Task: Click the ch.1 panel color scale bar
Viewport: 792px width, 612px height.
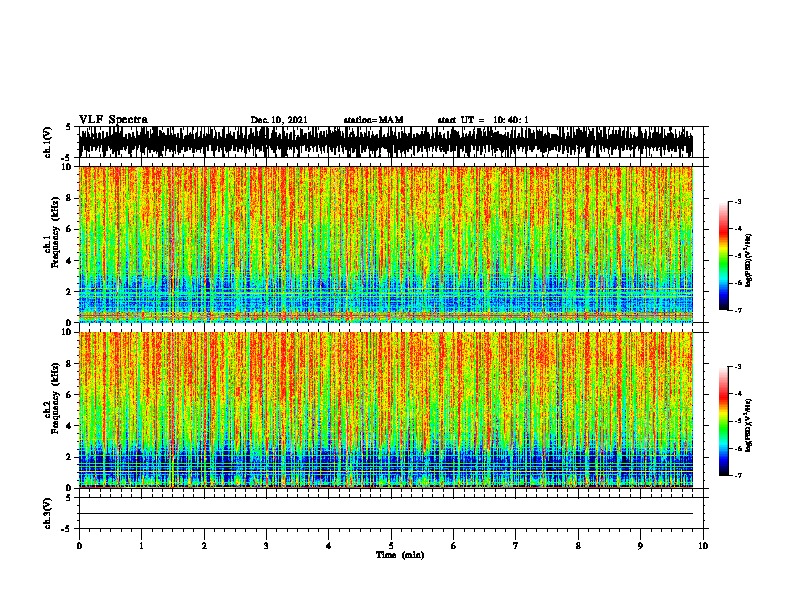Action: [724, 256]
